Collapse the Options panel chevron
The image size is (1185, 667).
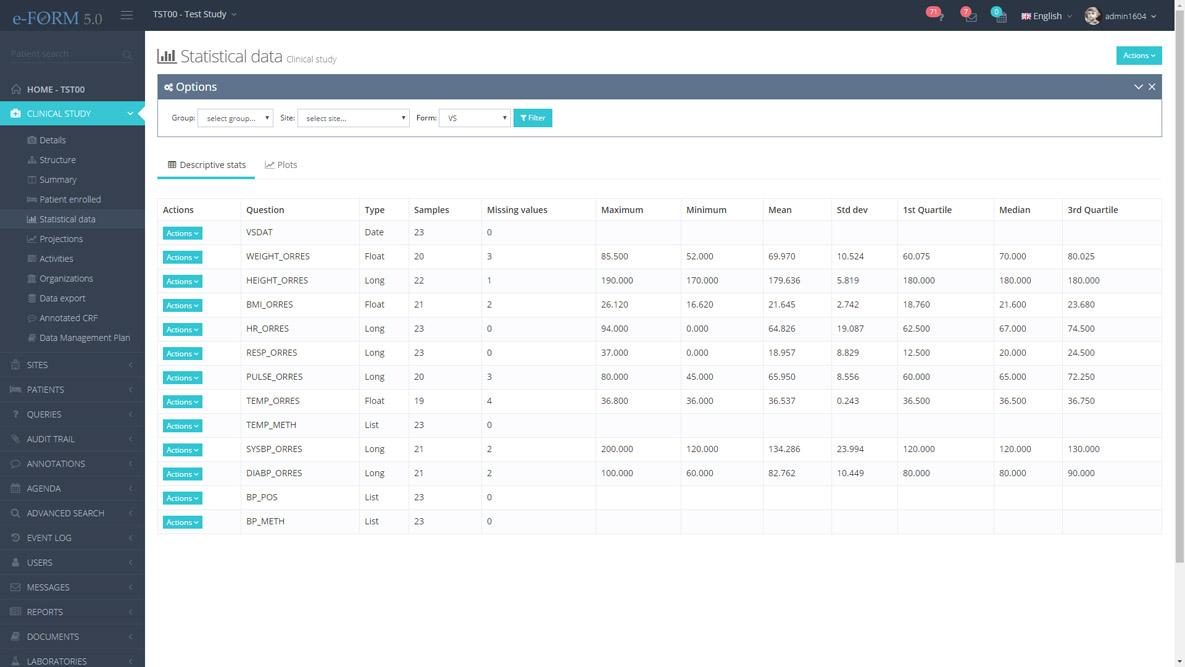(x=1138, y=87)
